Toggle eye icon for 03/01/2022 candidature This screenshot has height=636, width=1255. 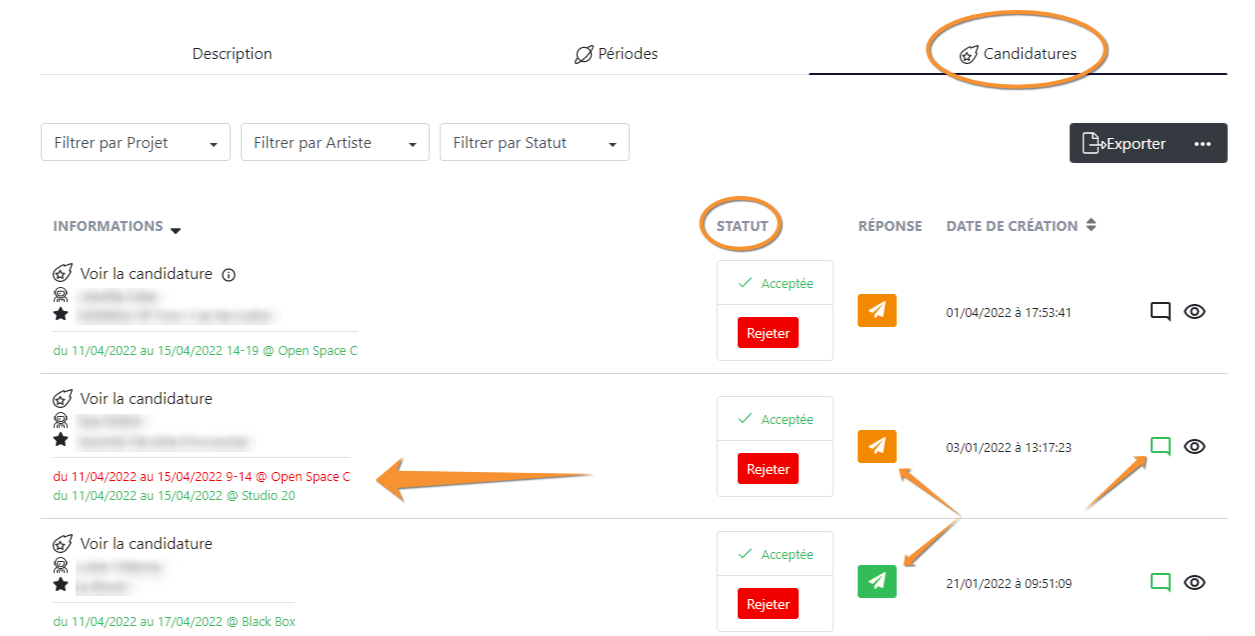(1194, 446)
